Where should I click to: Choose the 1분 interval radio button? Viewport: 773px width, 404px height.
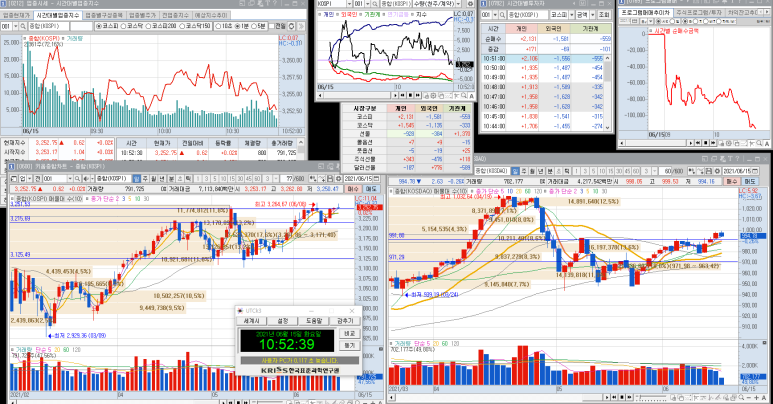click(x=237, y=26)
